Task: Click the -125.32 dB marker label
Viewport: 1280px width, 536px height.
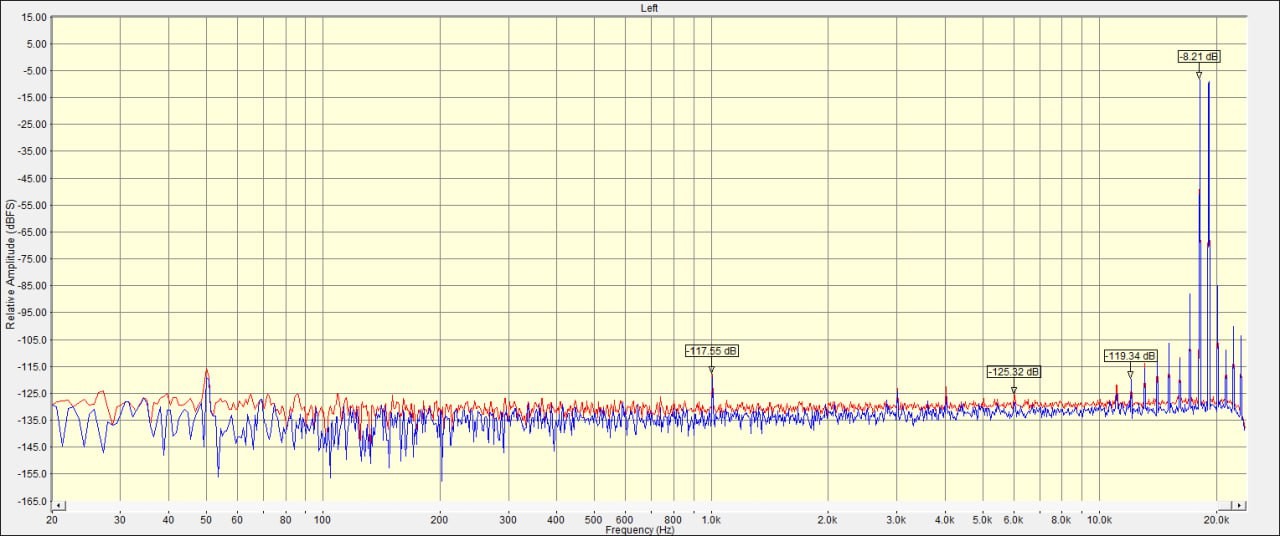Action: [x=1014, y=372]
